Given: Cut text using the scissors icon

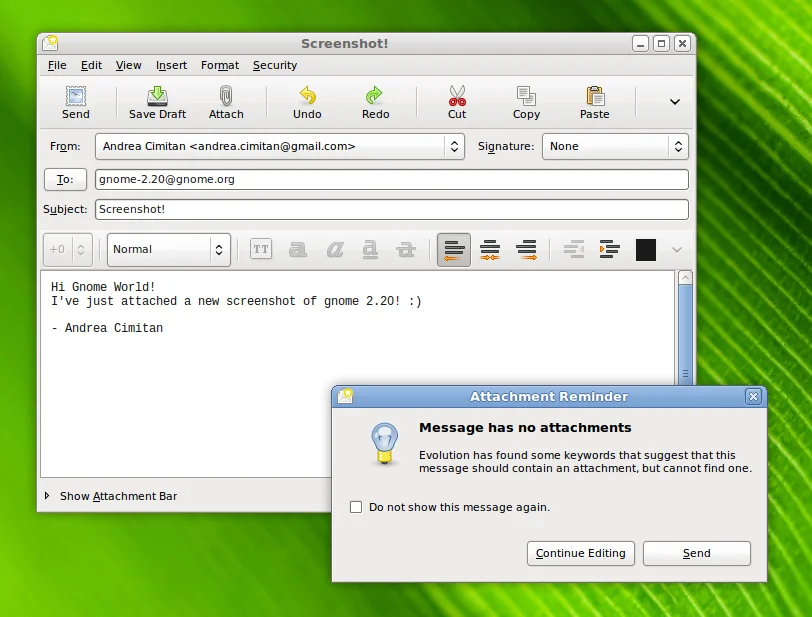Looking at the screenshot, I should click(456, 100).
